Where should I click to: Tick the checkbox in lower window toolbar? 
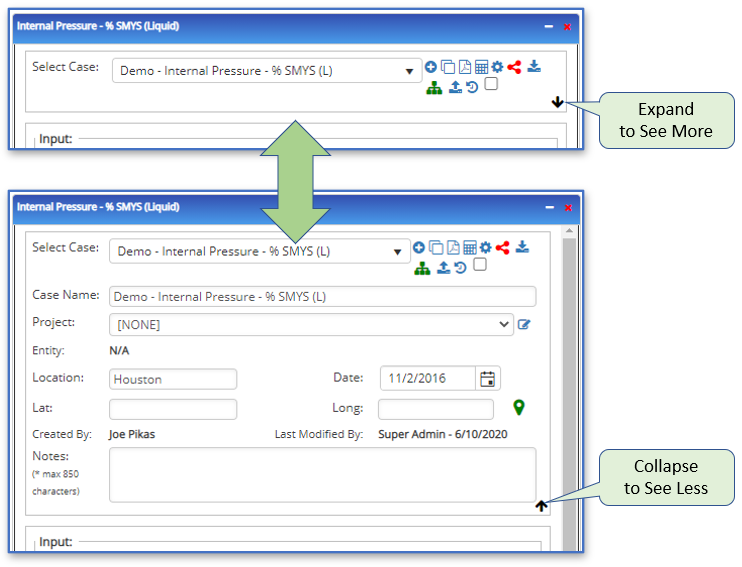click(x=480, y=265)
